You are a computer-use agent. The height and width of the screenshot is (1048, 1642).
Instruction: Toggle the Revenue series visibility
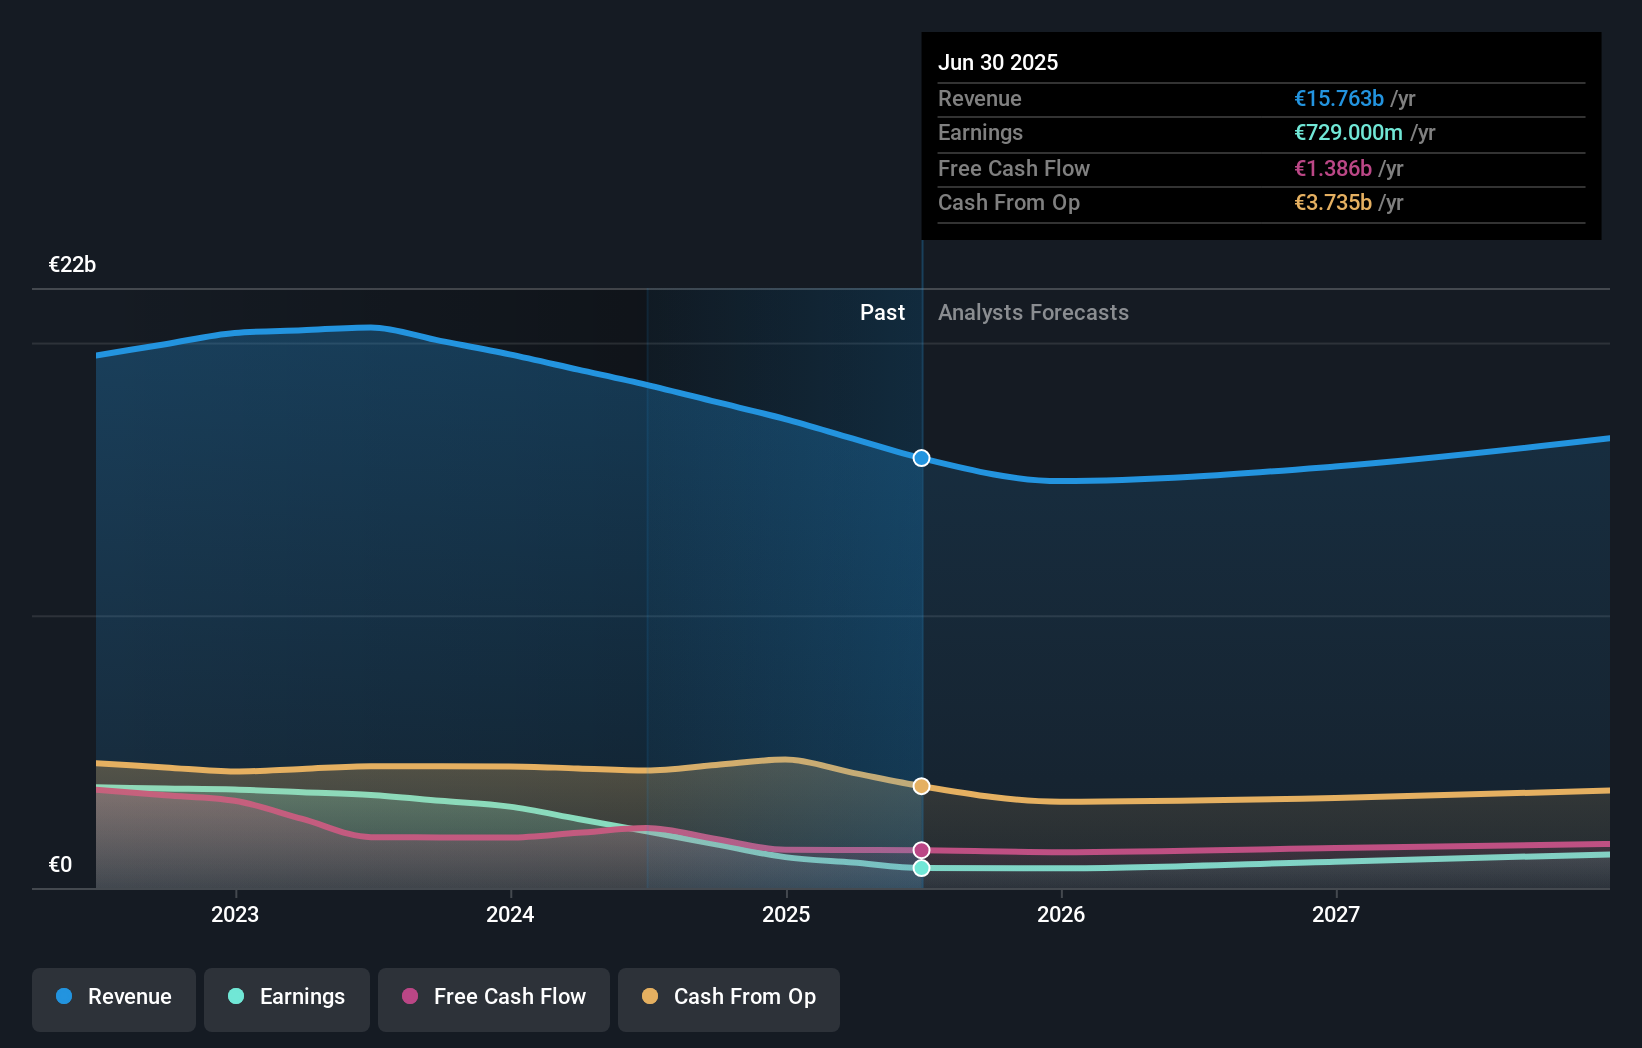click(113, 997)
